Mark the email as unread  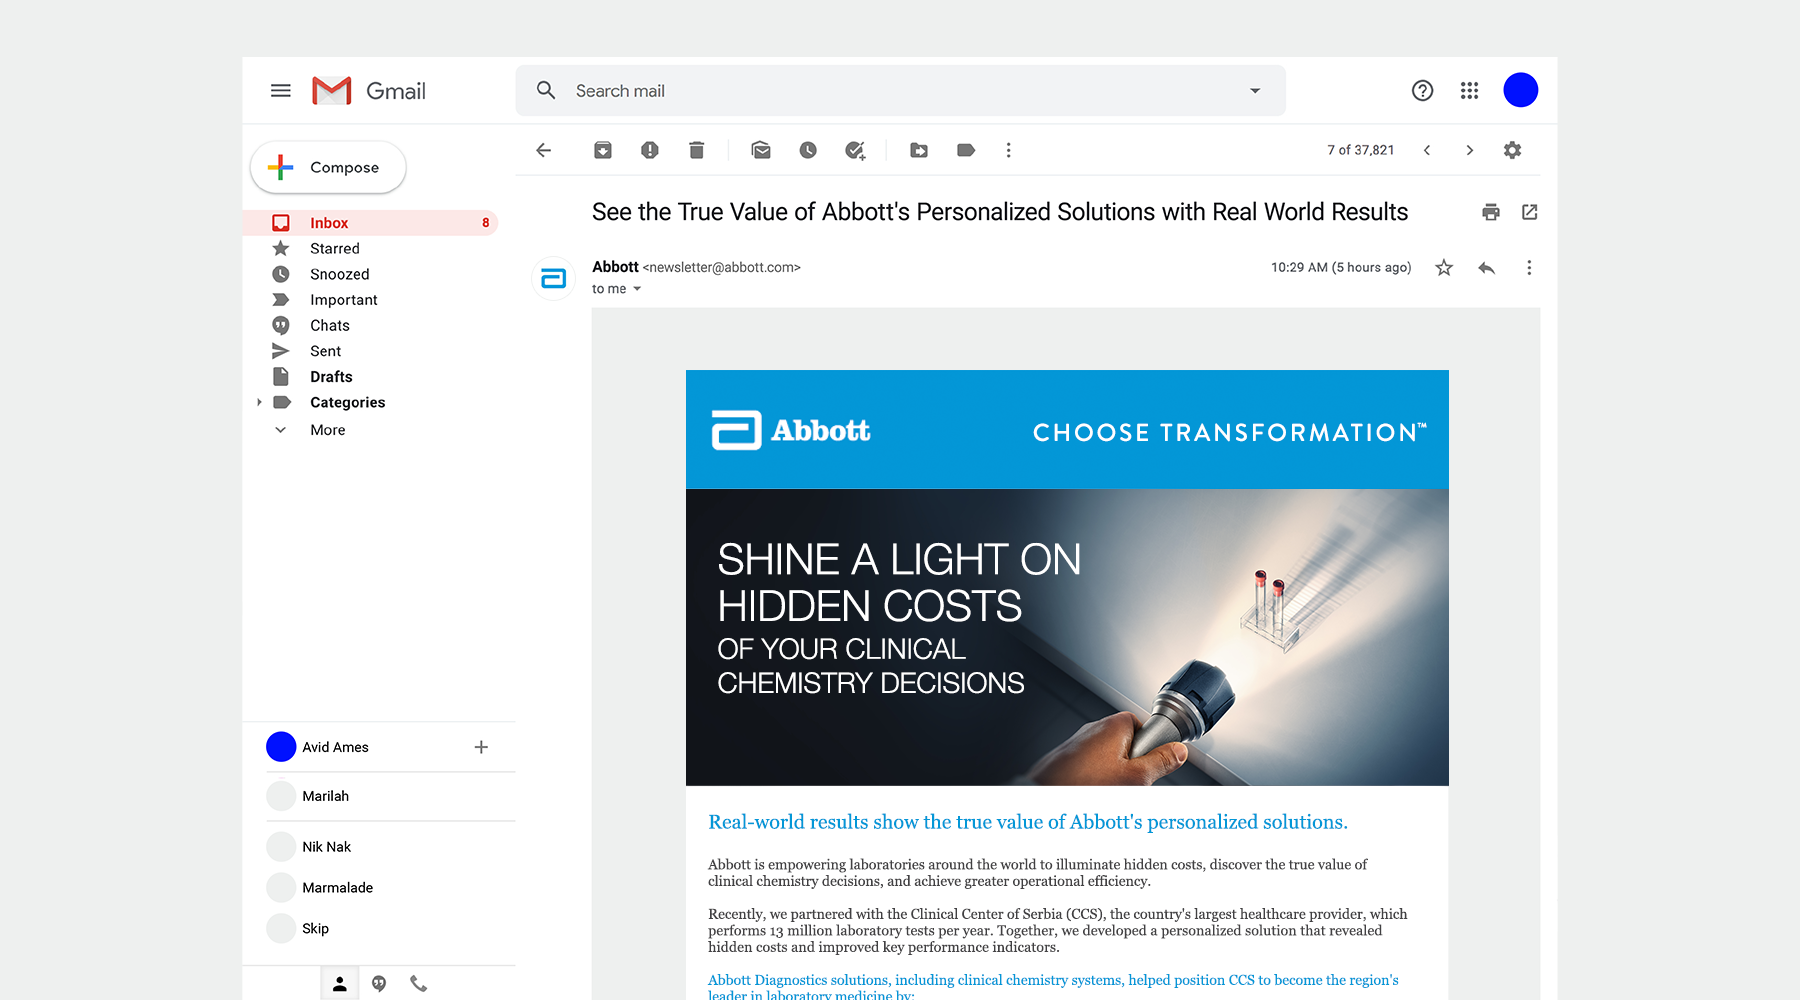pos(761,150)
